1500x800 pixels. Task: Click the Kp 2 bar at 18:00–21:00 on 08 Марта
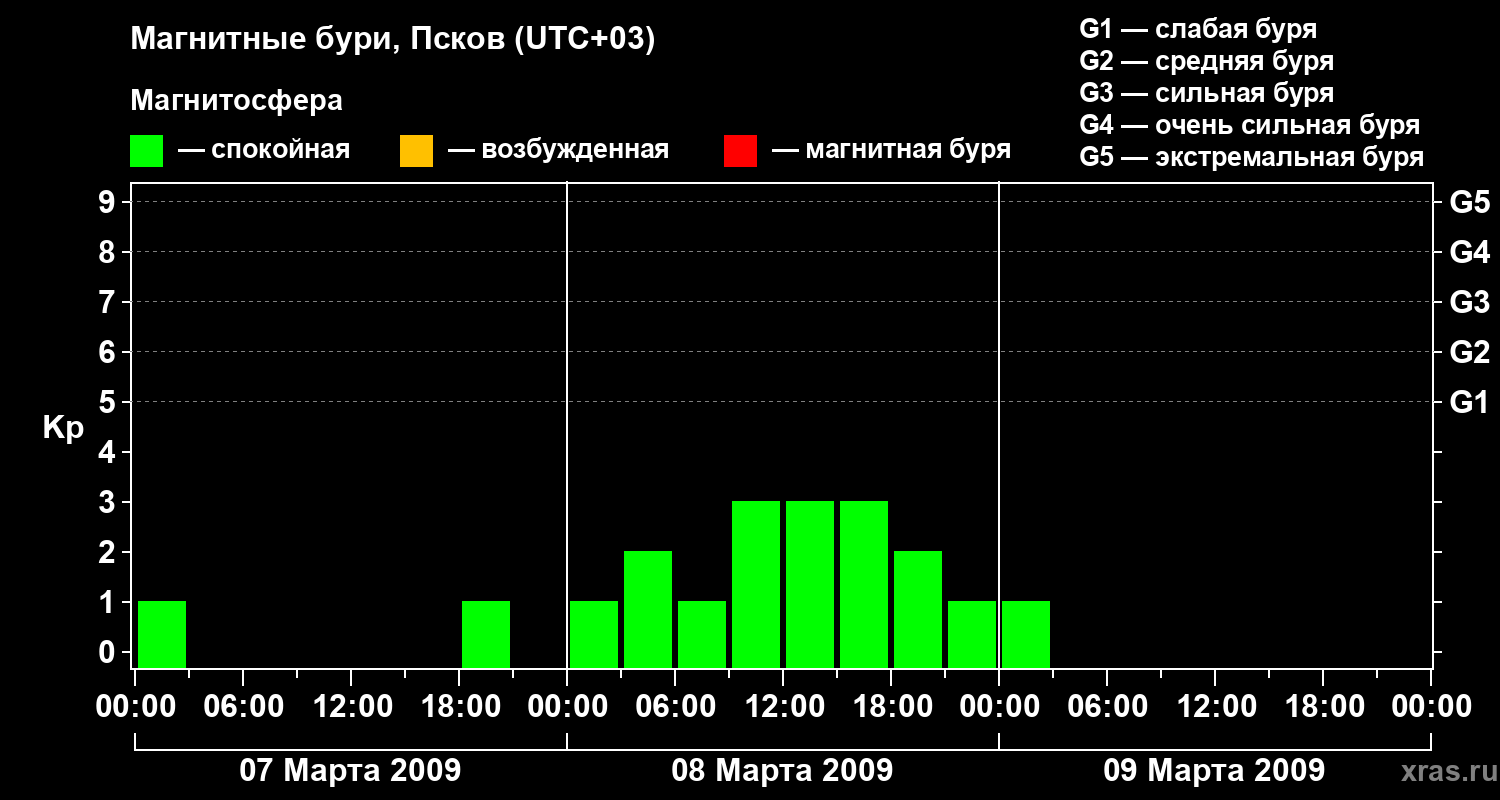point(918,609)
